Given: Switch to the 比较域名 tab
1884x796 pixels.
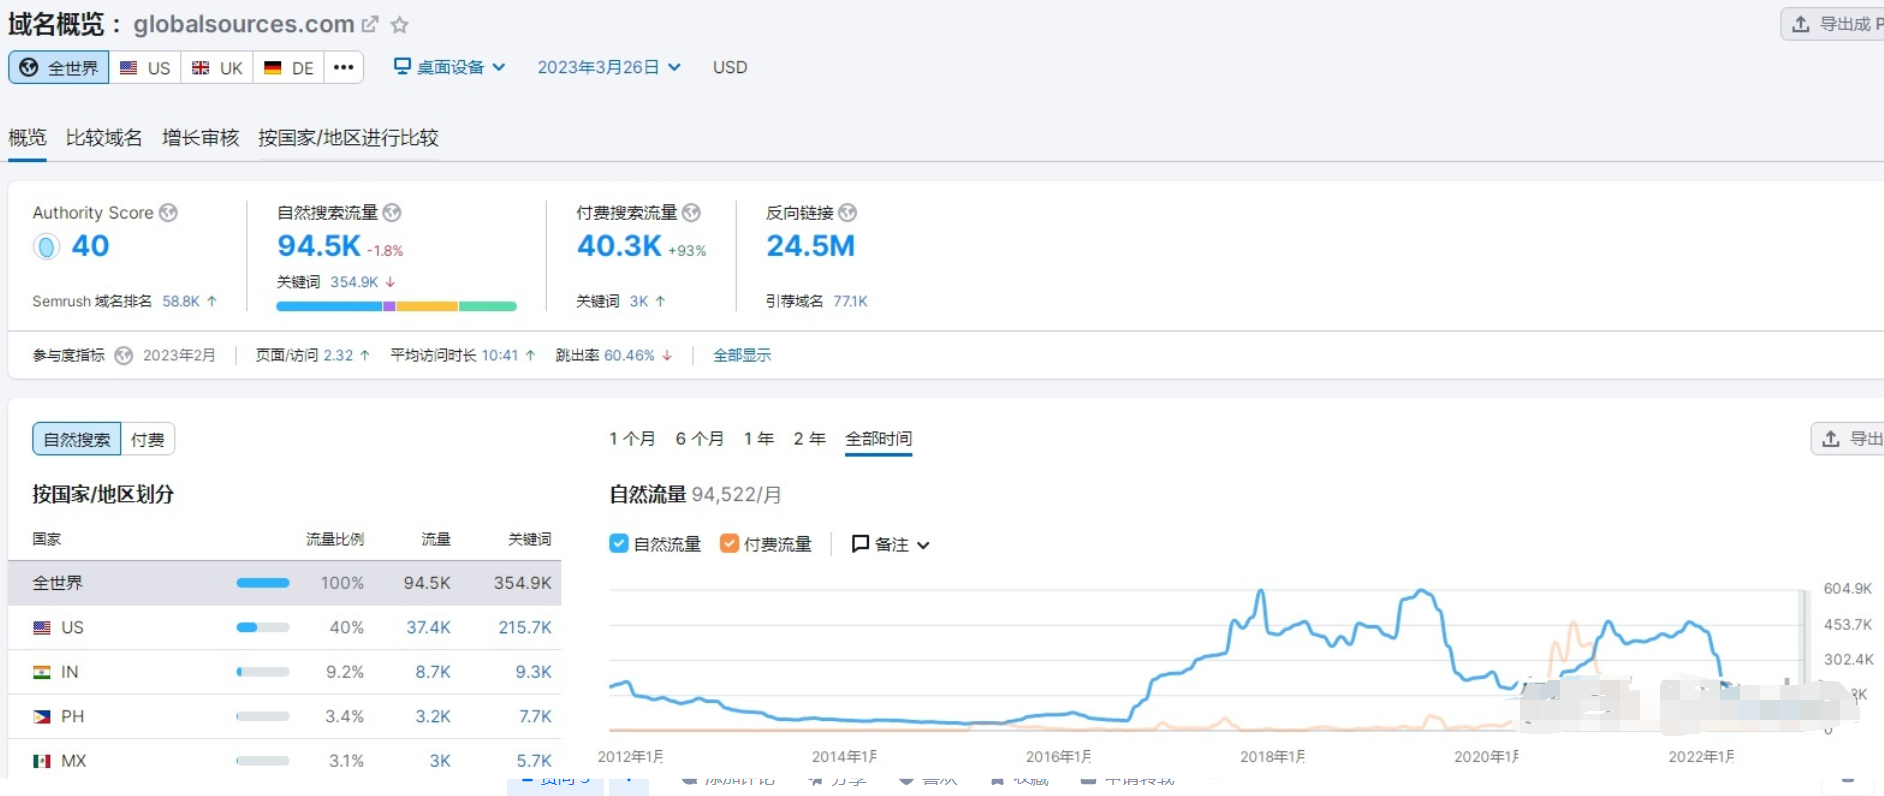Looking at the screenshot, I should tap(104, 138).
